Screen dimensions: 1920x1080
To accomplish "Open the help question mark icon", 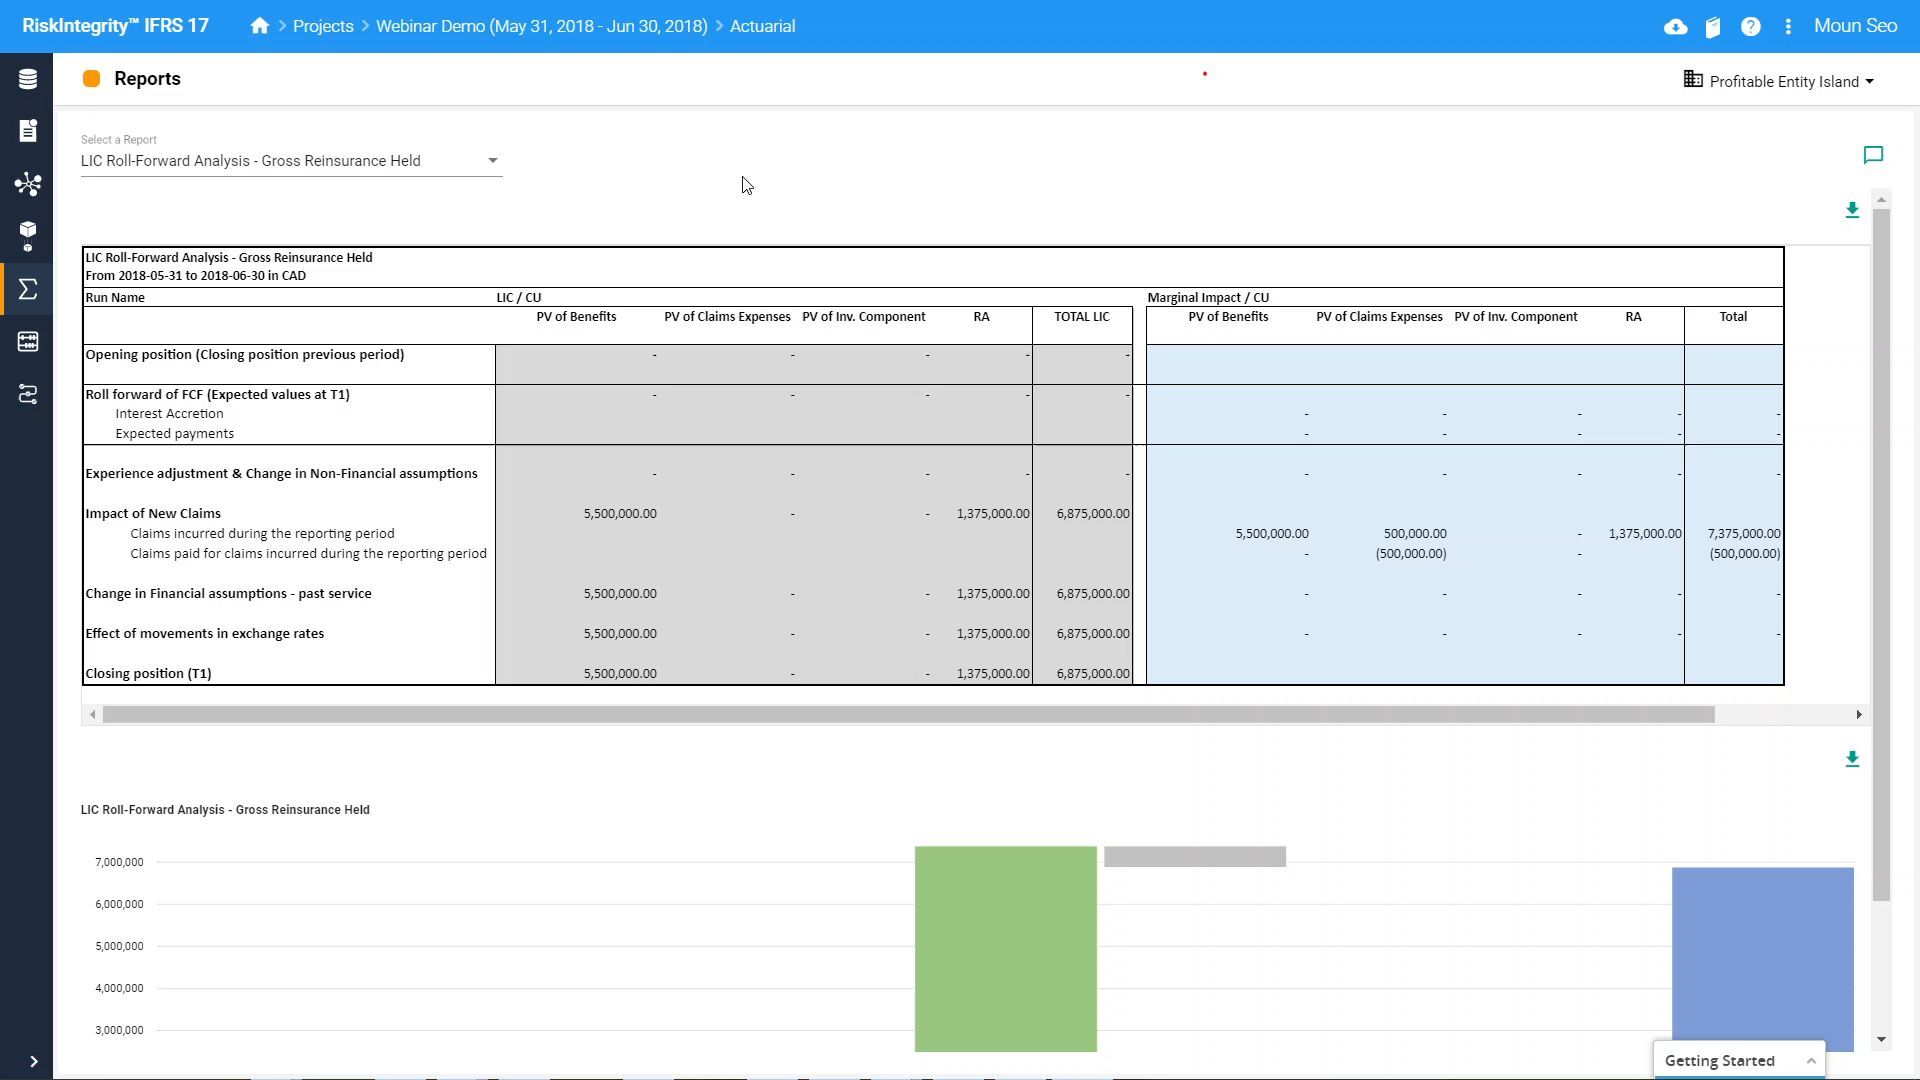I will [x=1750, y=27].
